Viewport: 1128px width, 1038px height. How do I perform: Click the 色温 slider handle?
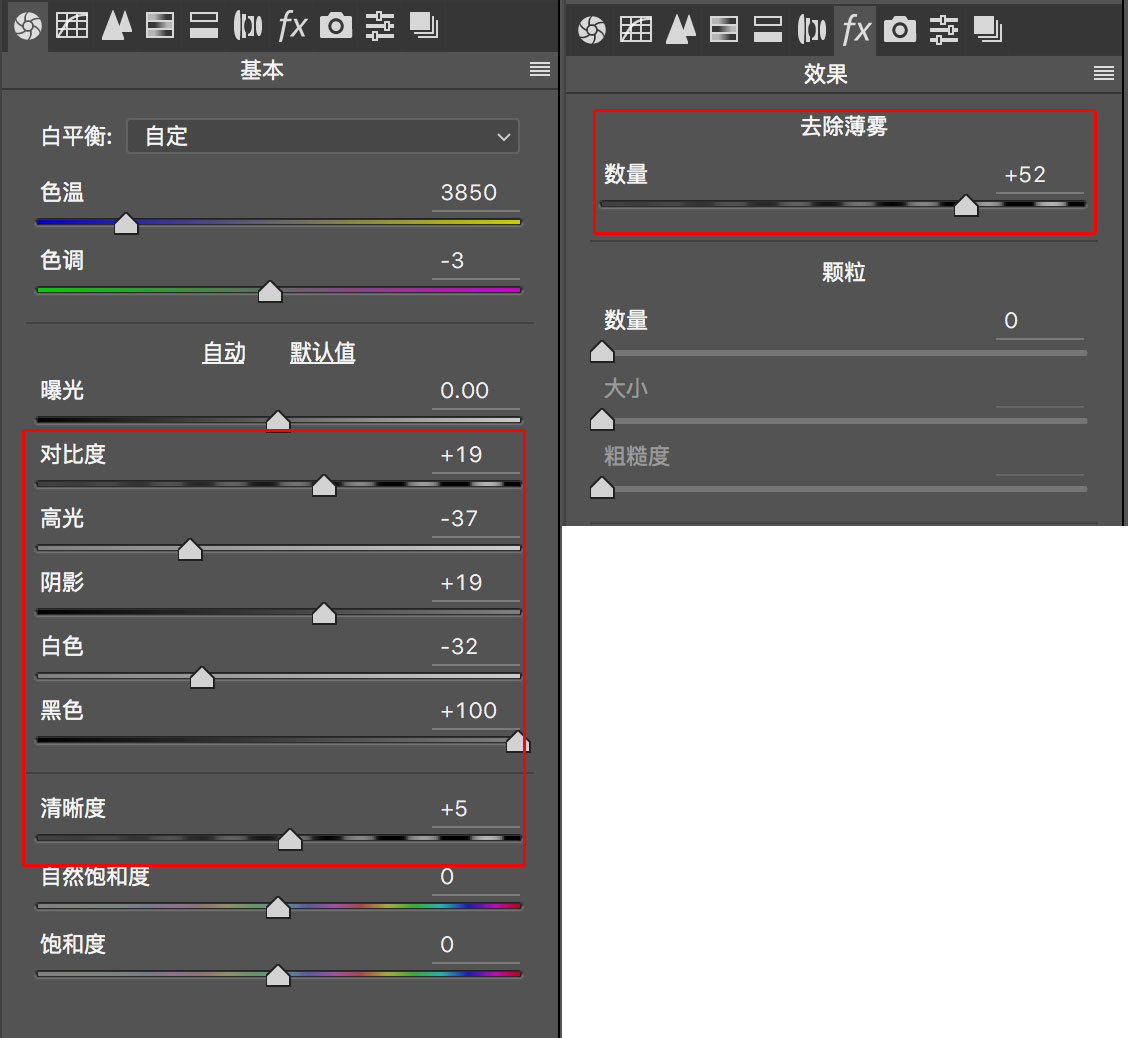click(x=126, y=224)
